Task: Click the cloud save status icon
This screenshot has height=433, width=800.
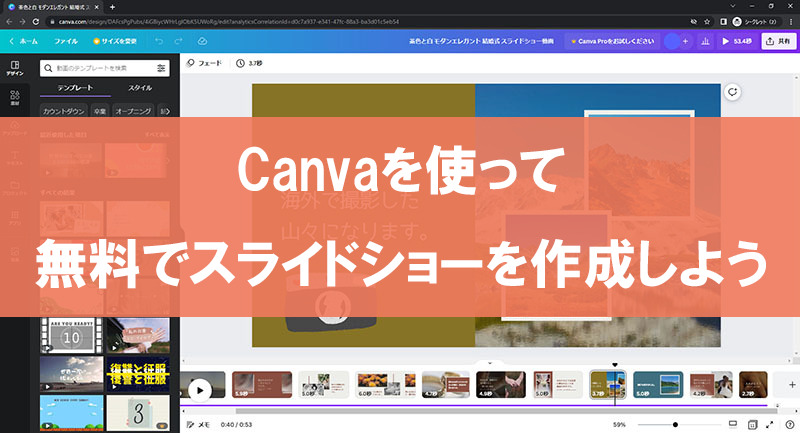Action: point(202,41)
